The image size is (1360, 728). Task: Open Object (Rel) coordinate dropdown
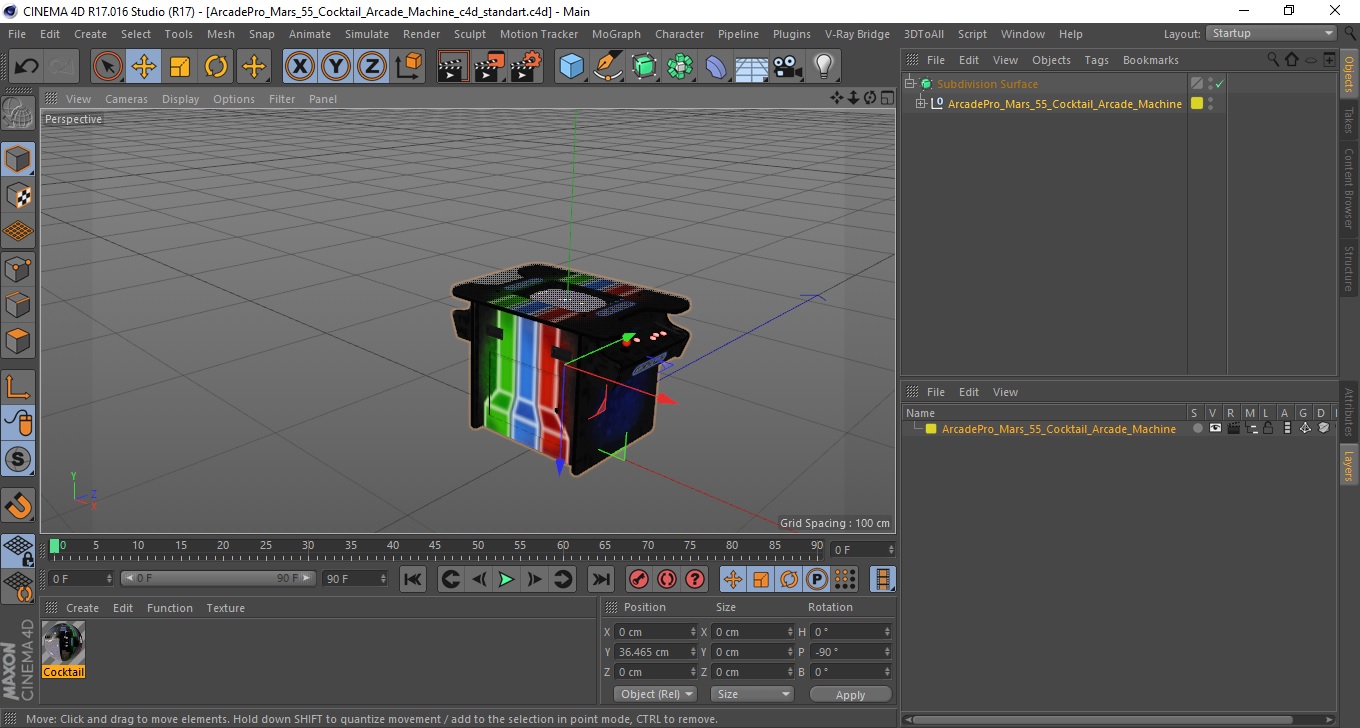(655, 694)
